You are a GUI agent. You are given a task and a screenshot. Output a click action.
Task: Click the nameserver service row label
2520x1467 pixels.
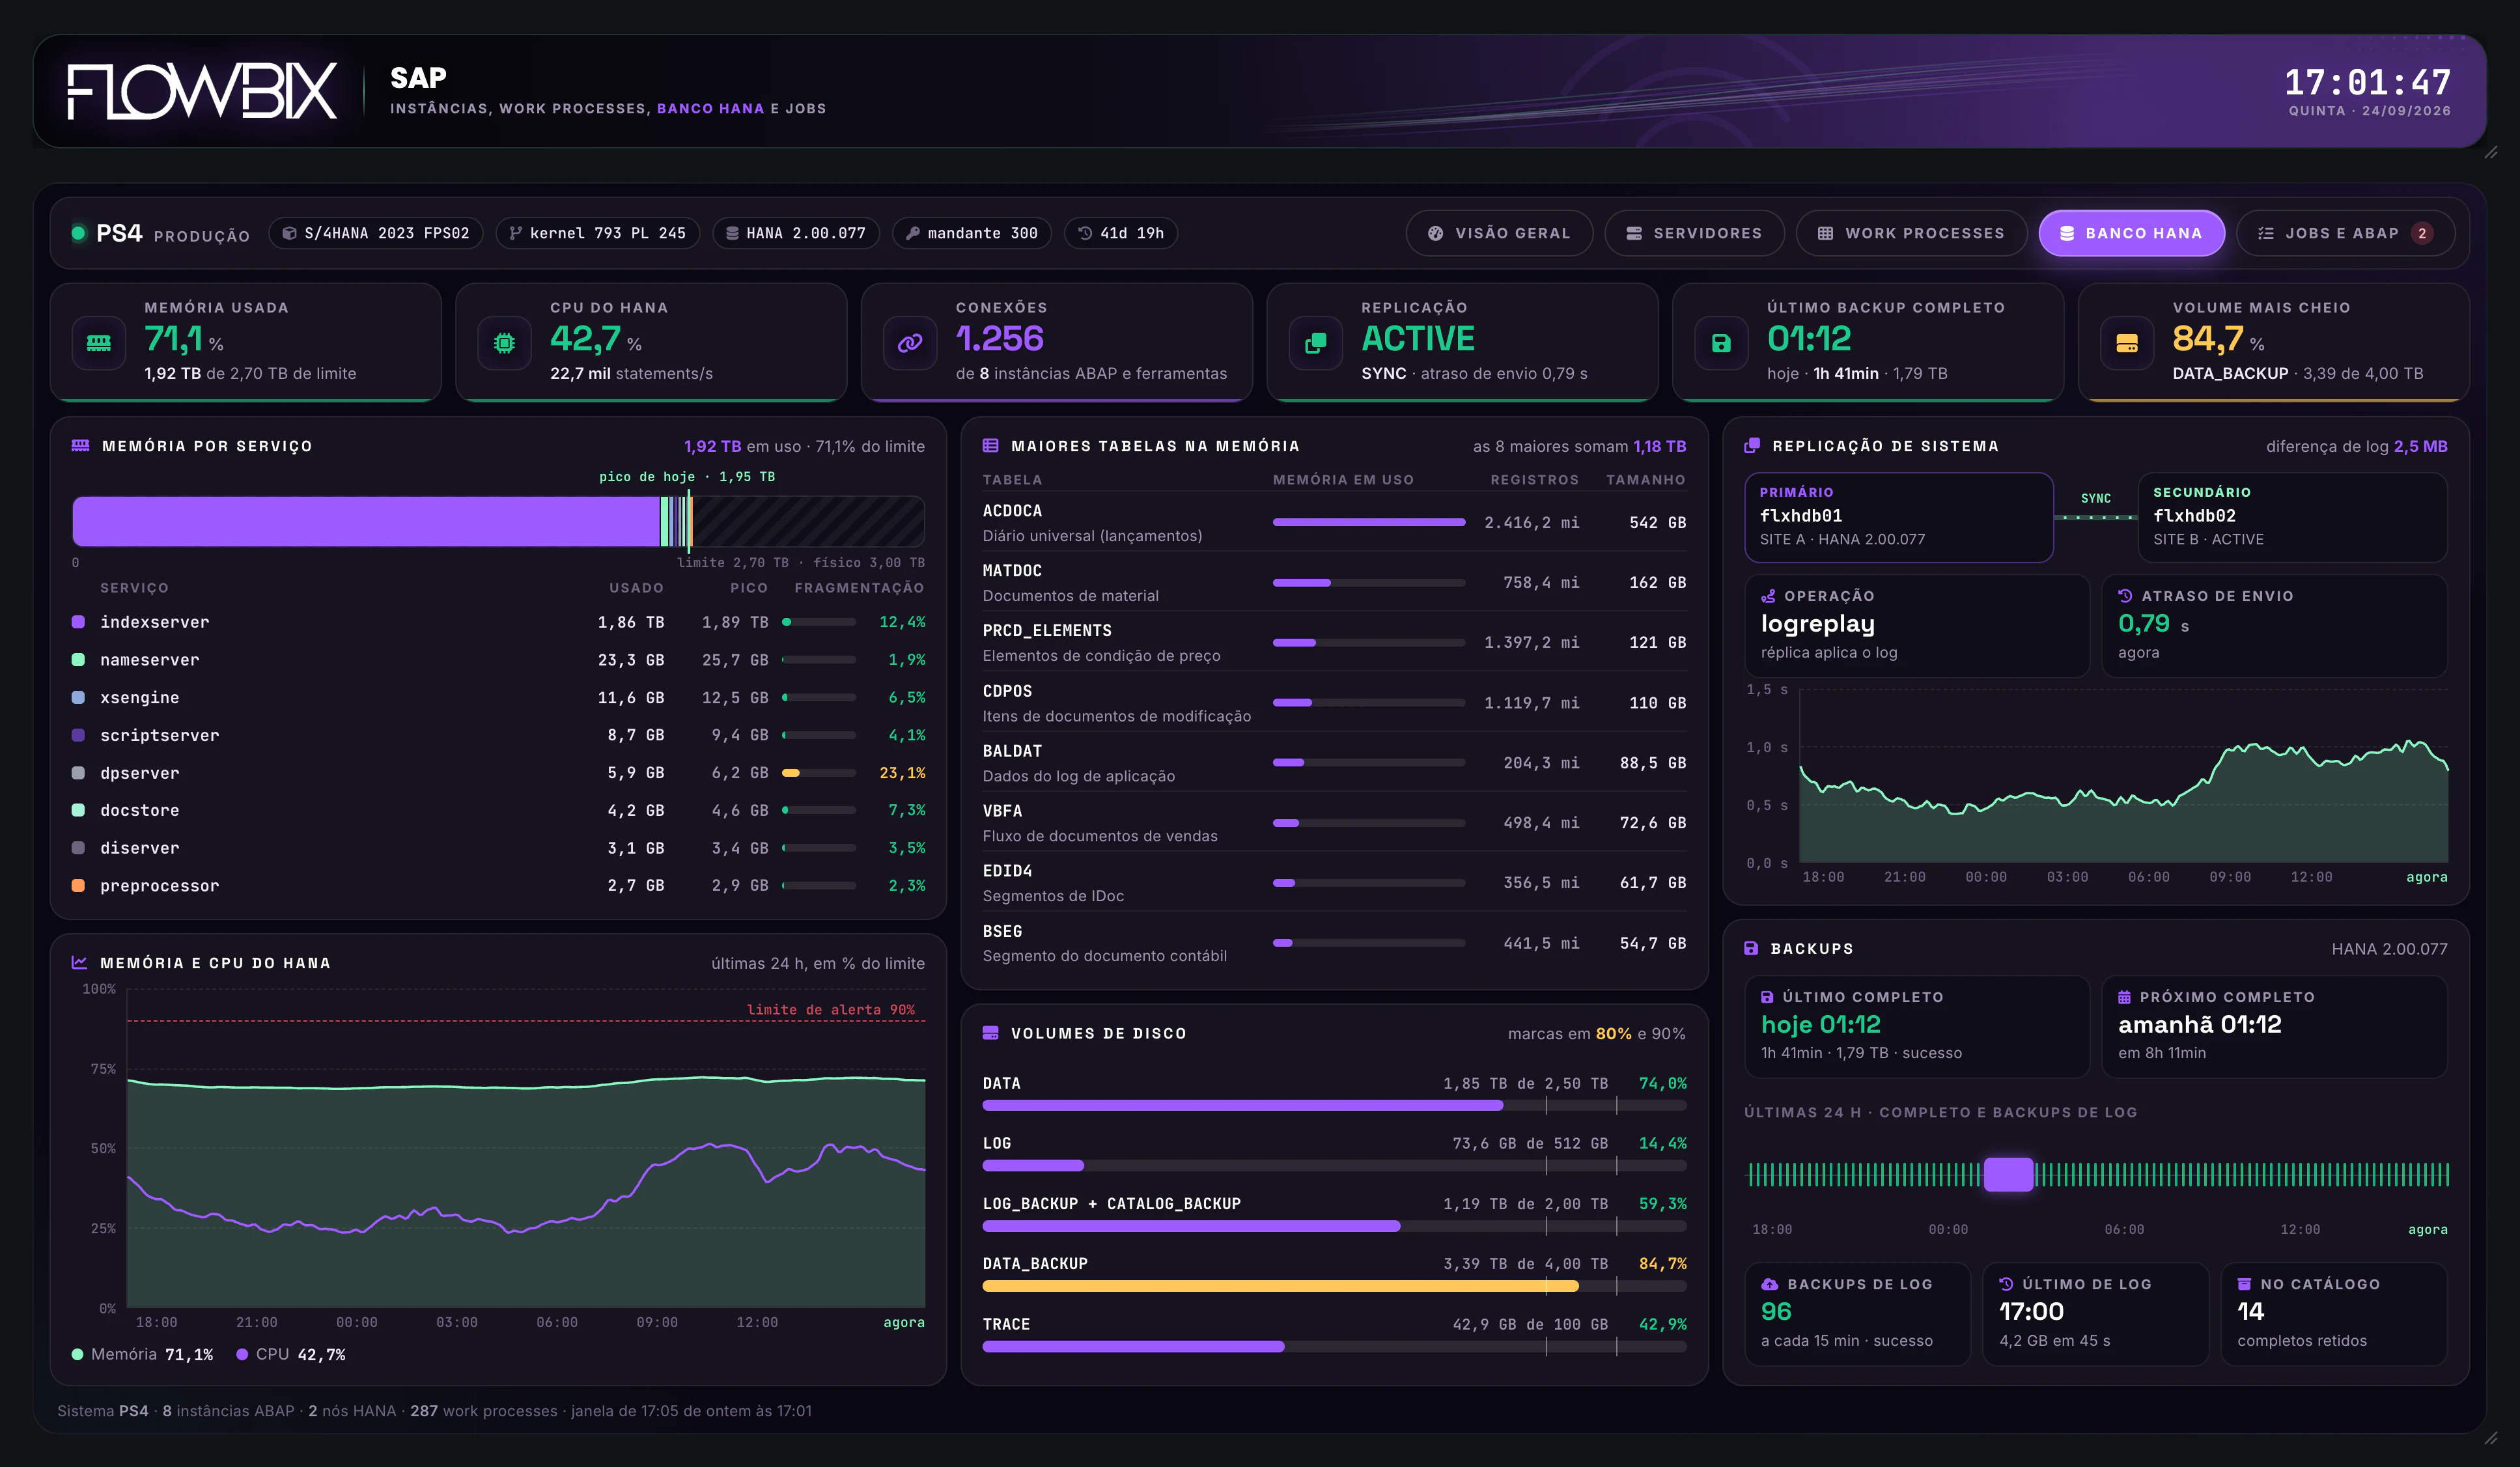tap(150, 660)
